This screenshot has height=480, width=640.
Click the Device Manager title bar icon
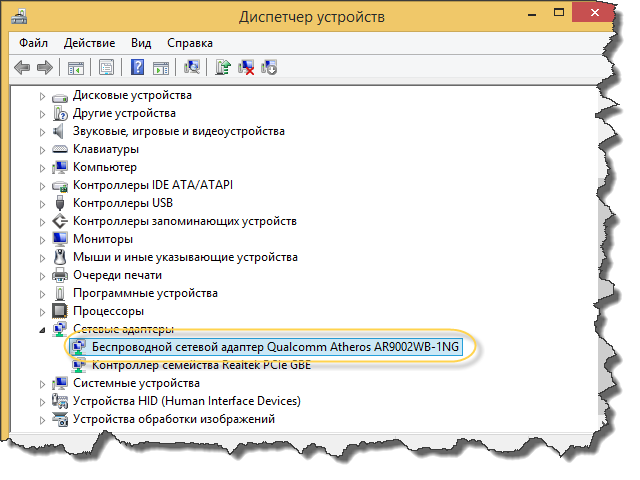click(19, 17)
